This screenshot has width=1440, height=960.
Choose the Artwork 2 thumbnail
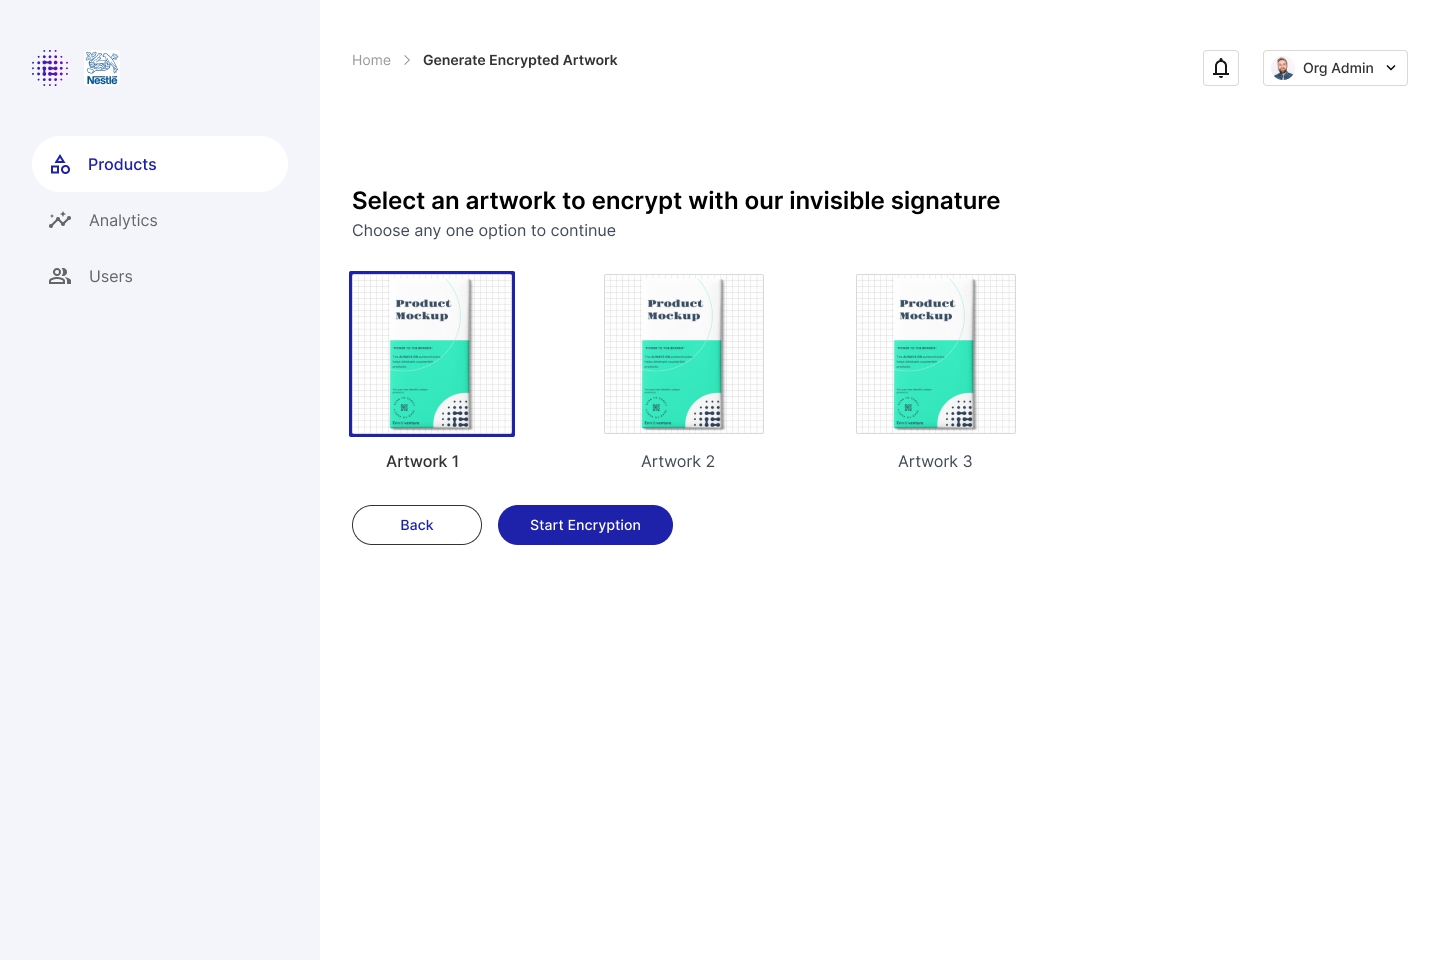[x=684, y=354]
